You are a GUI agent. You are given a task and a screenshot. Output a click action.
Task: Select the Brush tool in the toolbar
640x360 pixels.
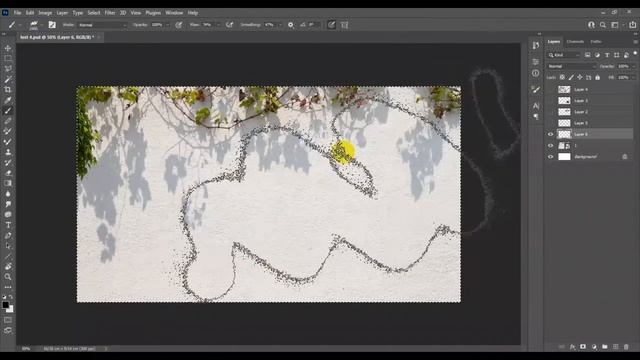coord(8,111)
